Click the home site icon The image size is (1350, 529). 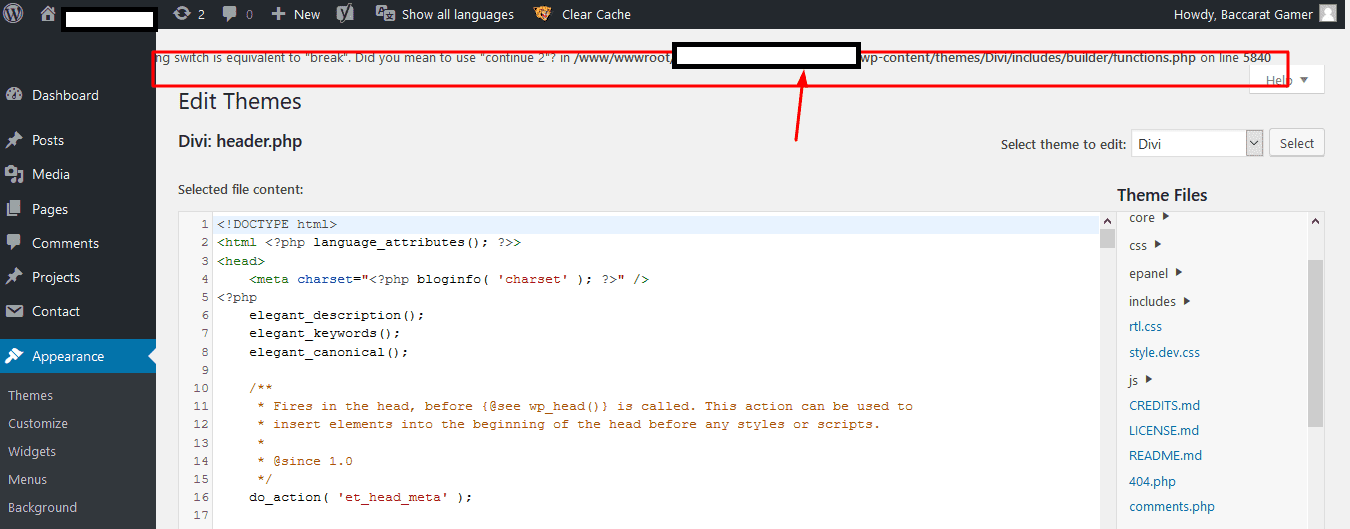coord(47,14)
